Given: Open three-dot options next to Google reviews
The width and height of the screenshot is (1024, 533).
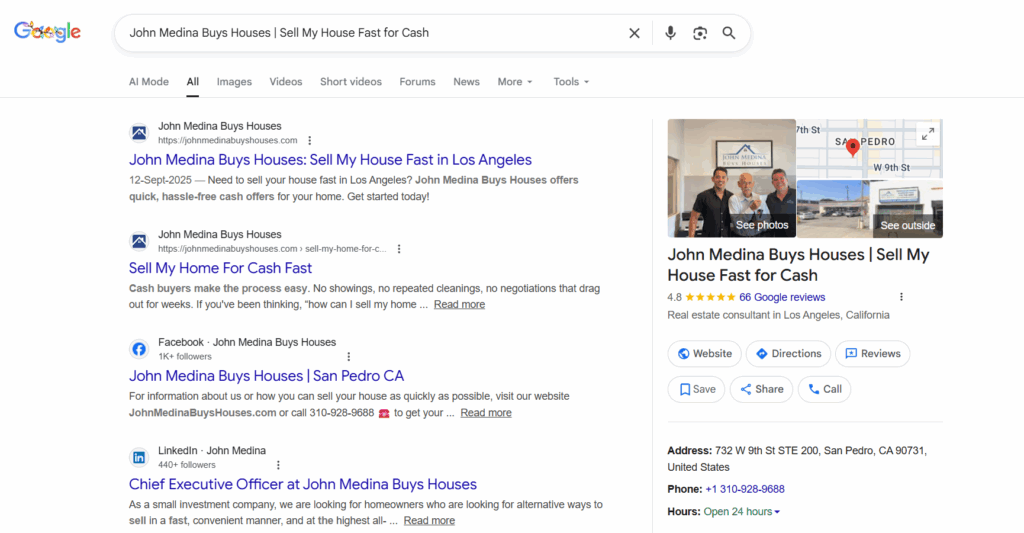Looking at the screenshot, I should (901, 297).
